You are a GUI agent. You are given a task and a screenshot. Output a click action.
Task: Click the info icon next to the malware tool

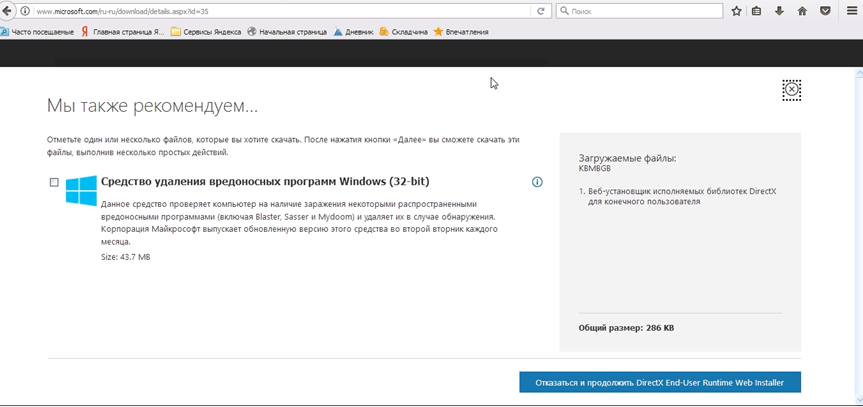537,182
